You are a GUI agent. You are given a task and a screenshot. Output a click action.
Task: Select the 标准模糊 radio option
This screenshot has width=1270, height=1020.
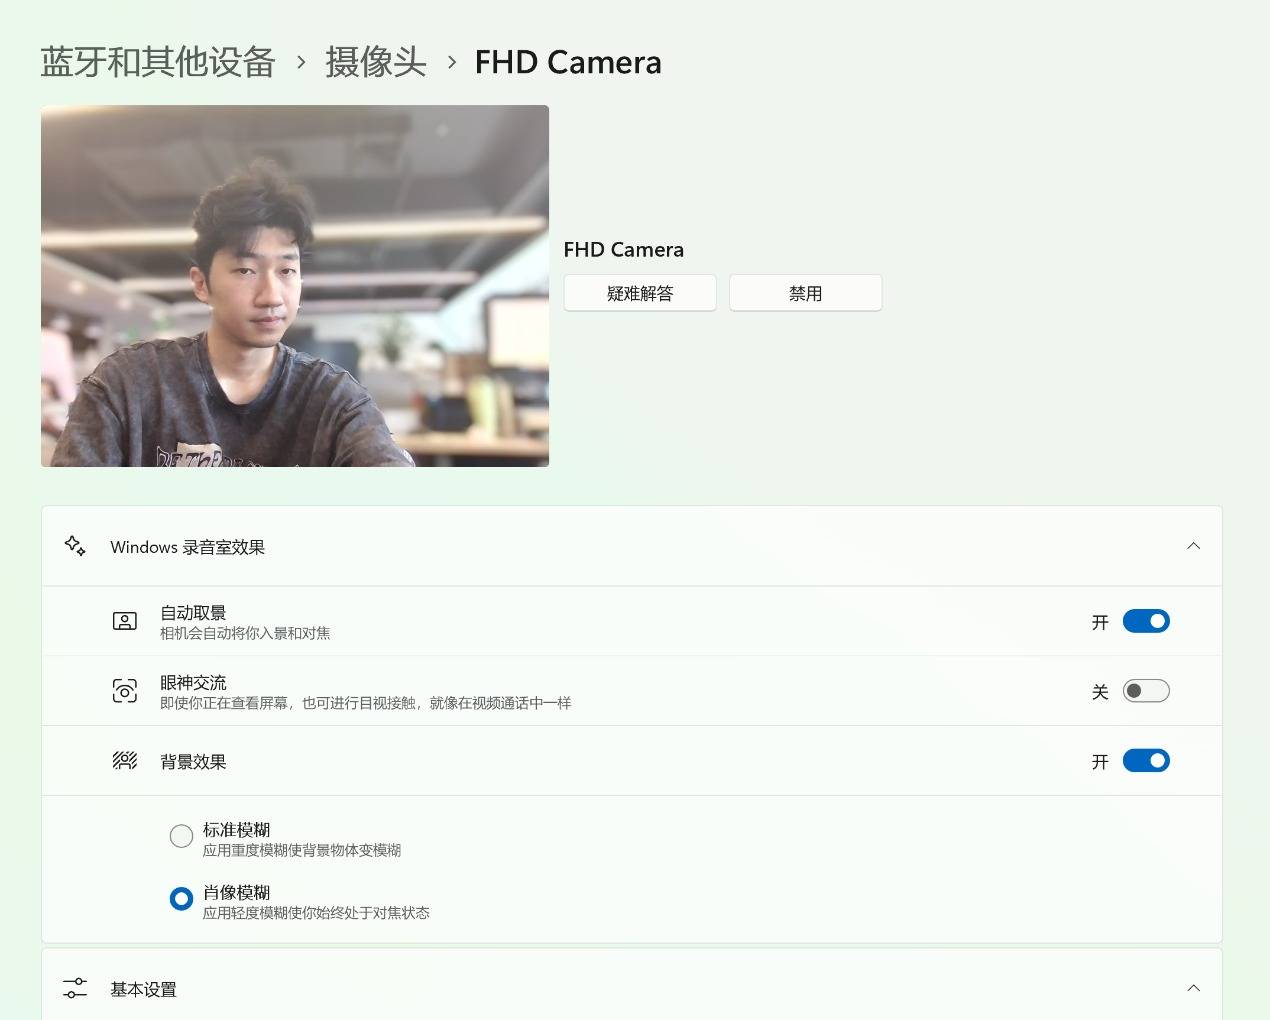pos(181,836)
